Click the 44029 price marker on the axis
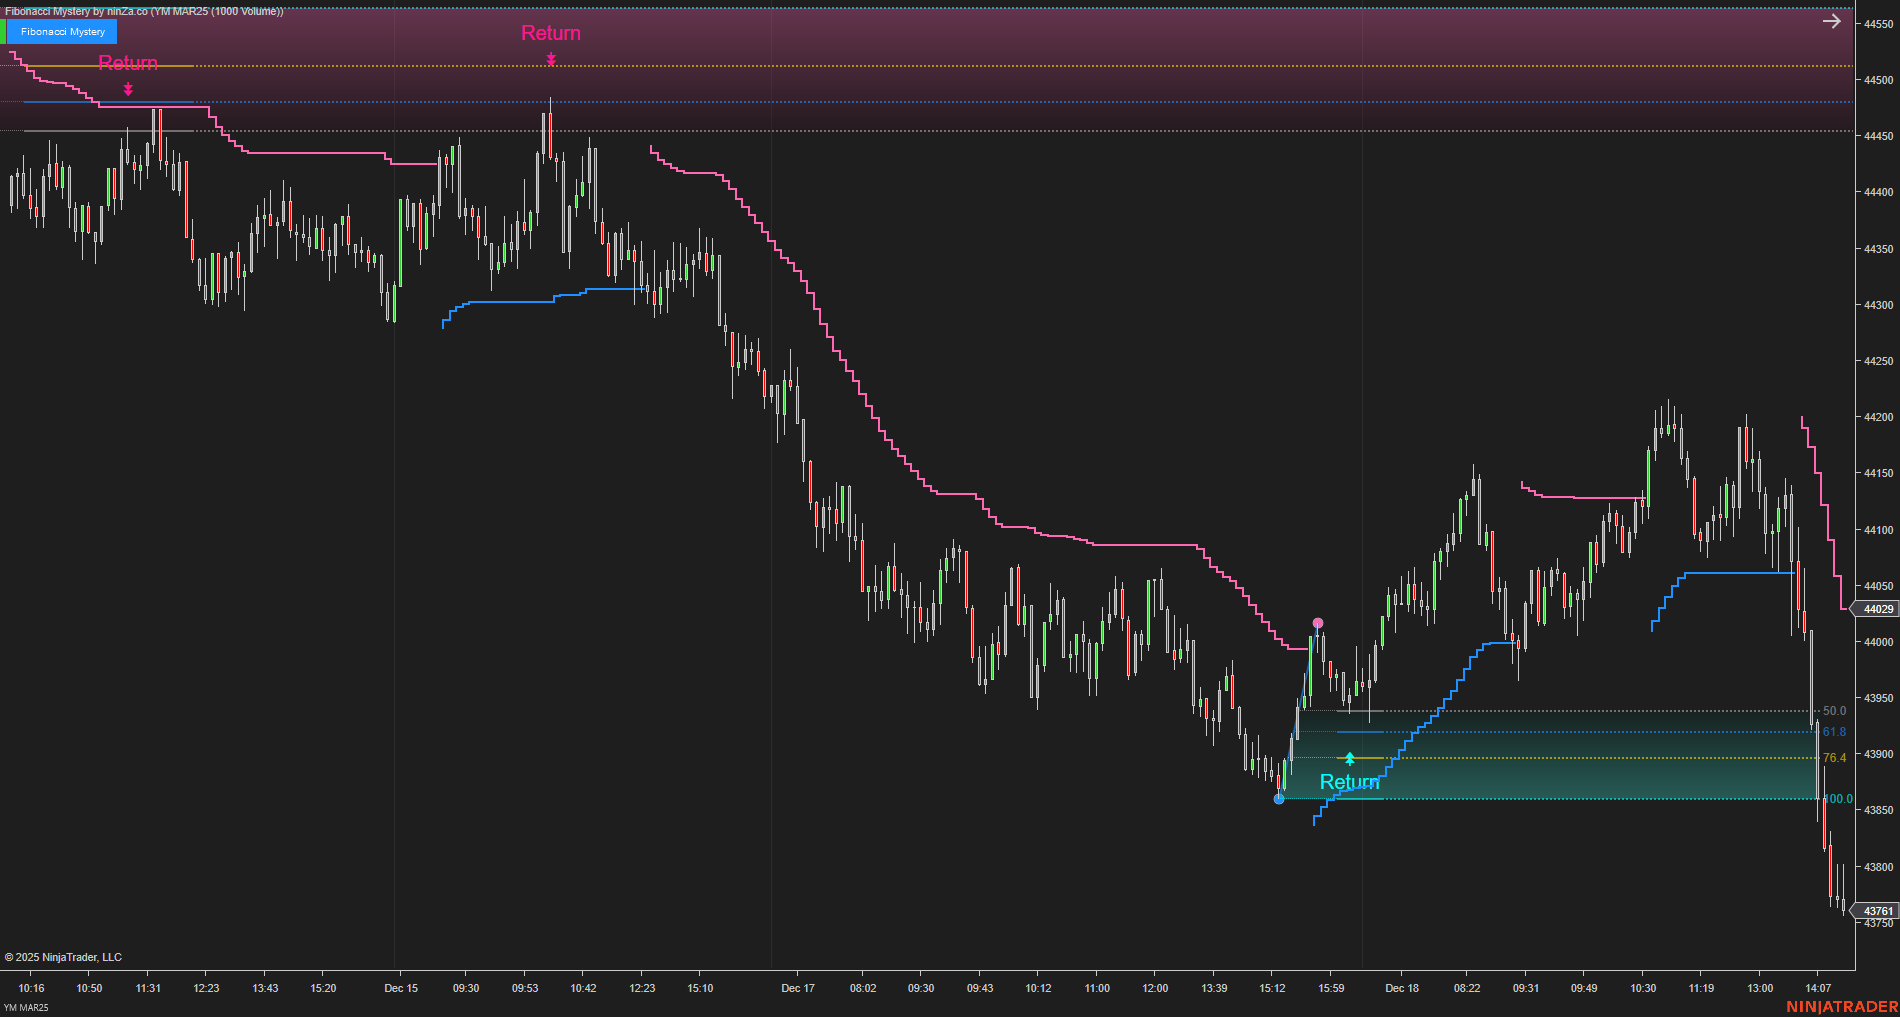 [1878, 609]
